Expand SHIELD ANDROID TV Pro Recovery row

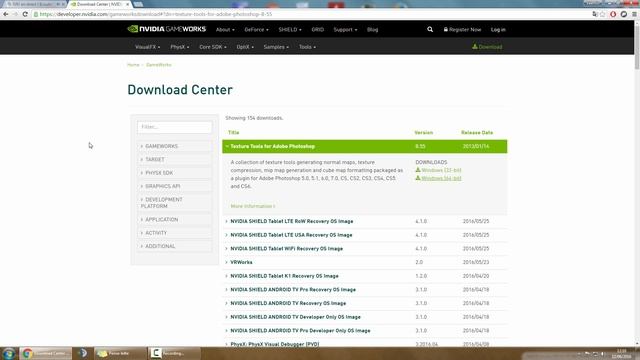pyautogui.click(x=364, y=290)
